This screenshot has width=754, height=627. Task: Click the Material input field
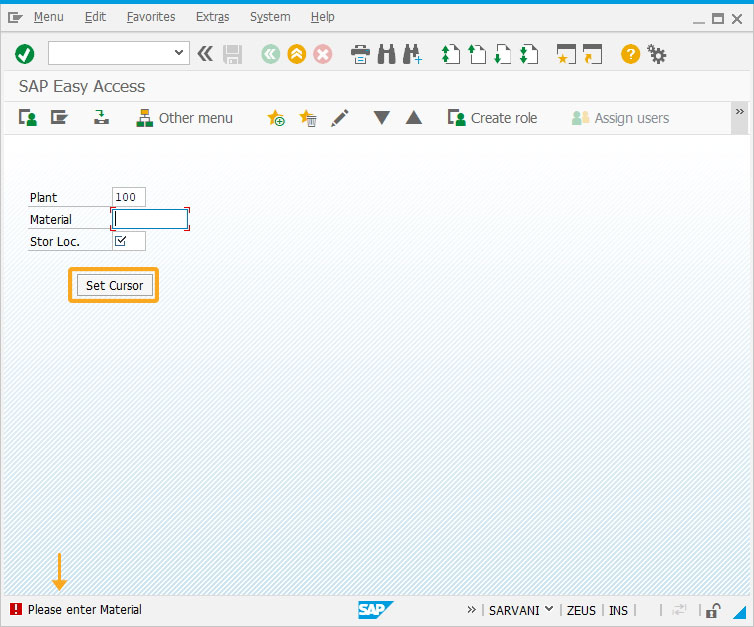[150, 219]
